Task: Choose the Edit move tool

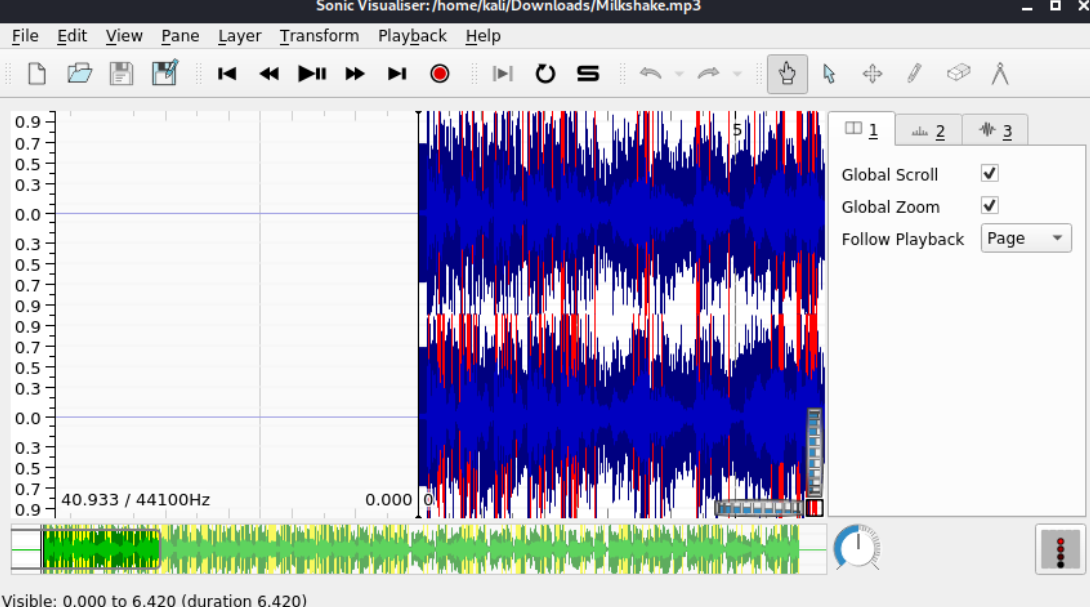Action: pyautogui.click(x=872, y=74)
